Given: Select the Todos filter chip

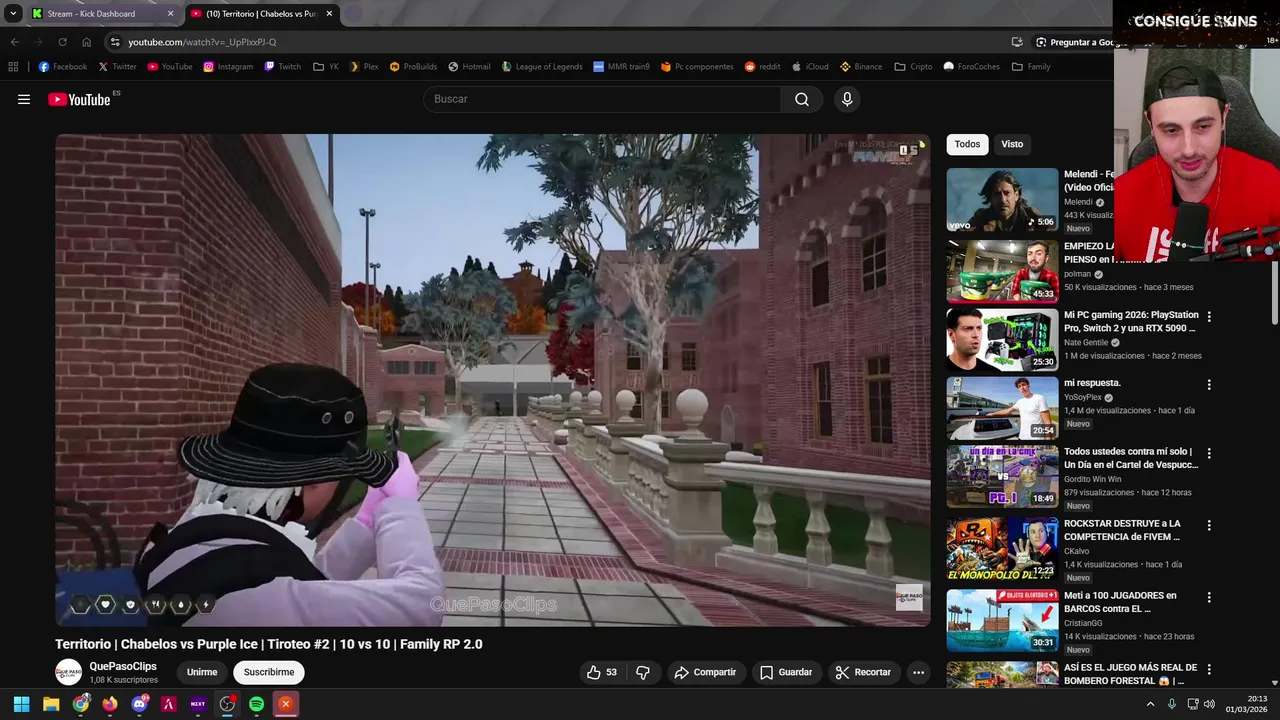Looking at the screenshot, I should coord(967,144).
